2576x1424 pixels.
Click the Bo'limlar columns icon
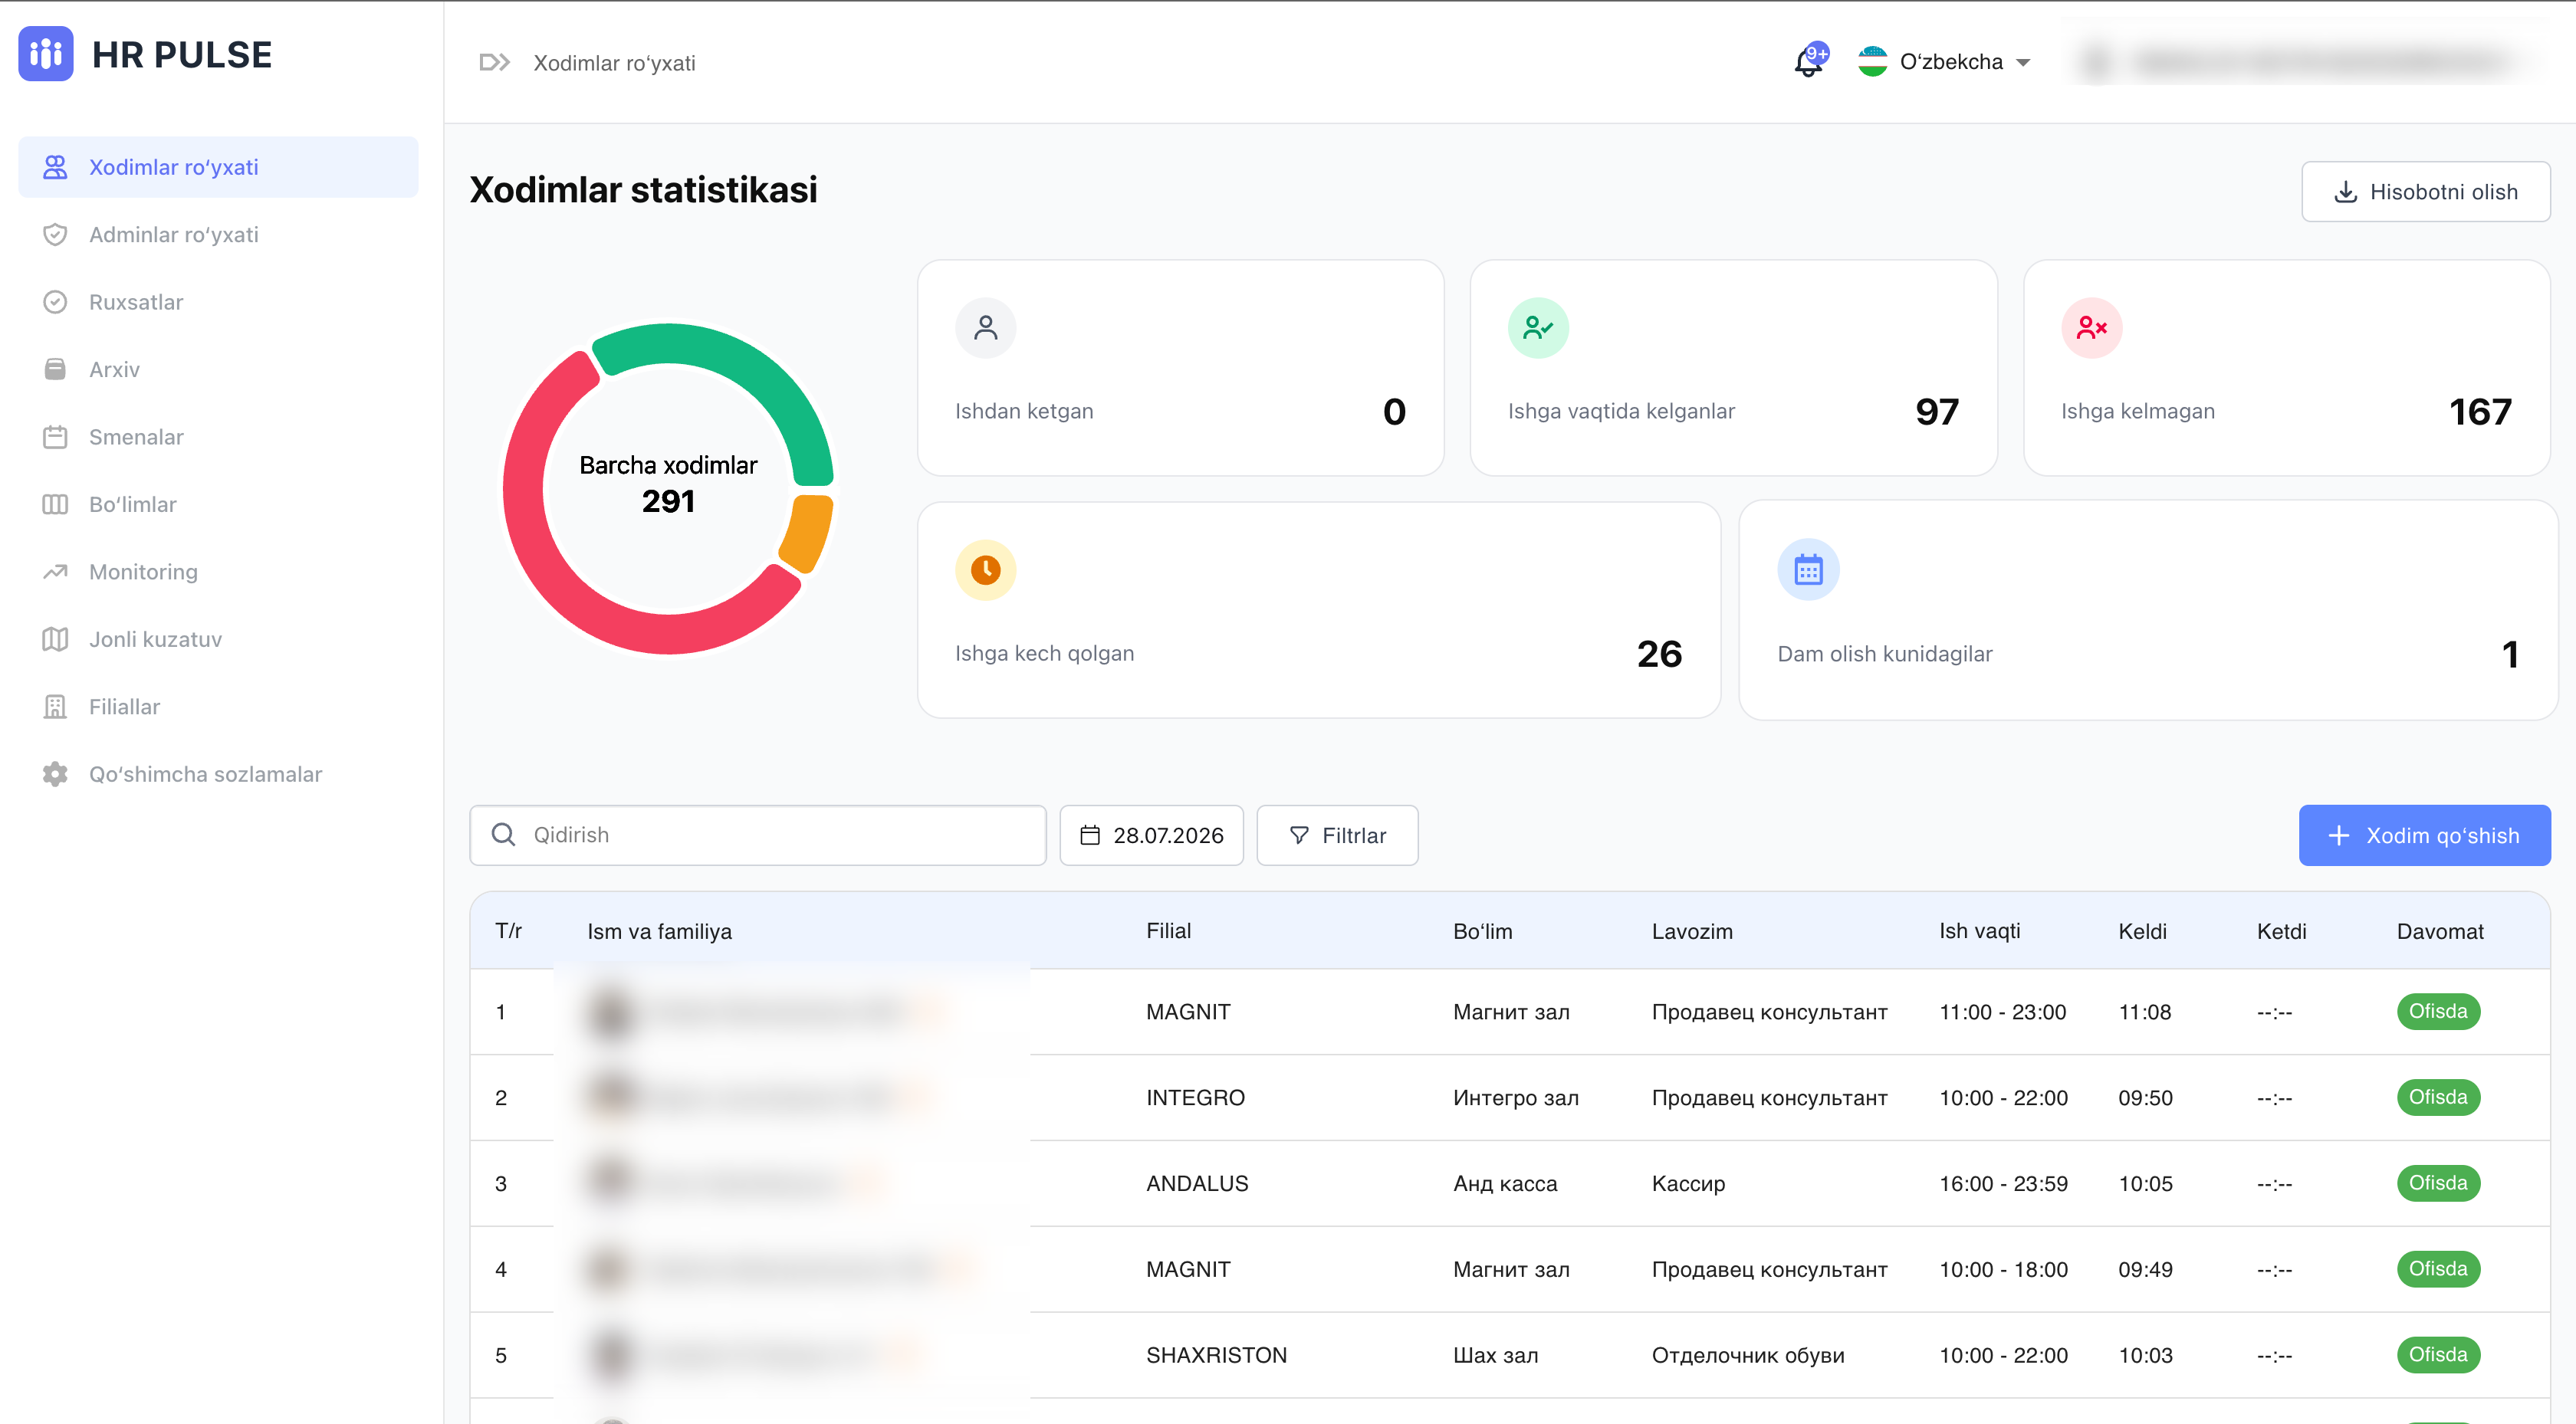pos(55,504)
